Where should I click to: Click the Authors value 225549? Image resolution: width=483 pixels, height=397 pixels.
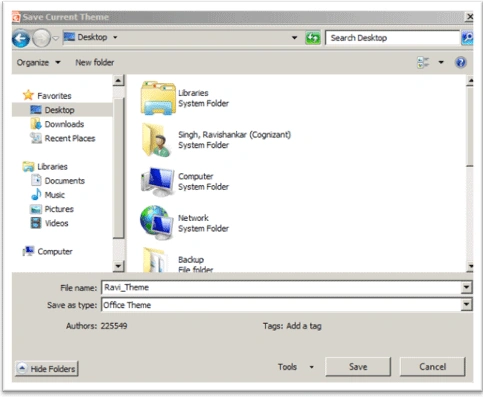tap(114, 326)
